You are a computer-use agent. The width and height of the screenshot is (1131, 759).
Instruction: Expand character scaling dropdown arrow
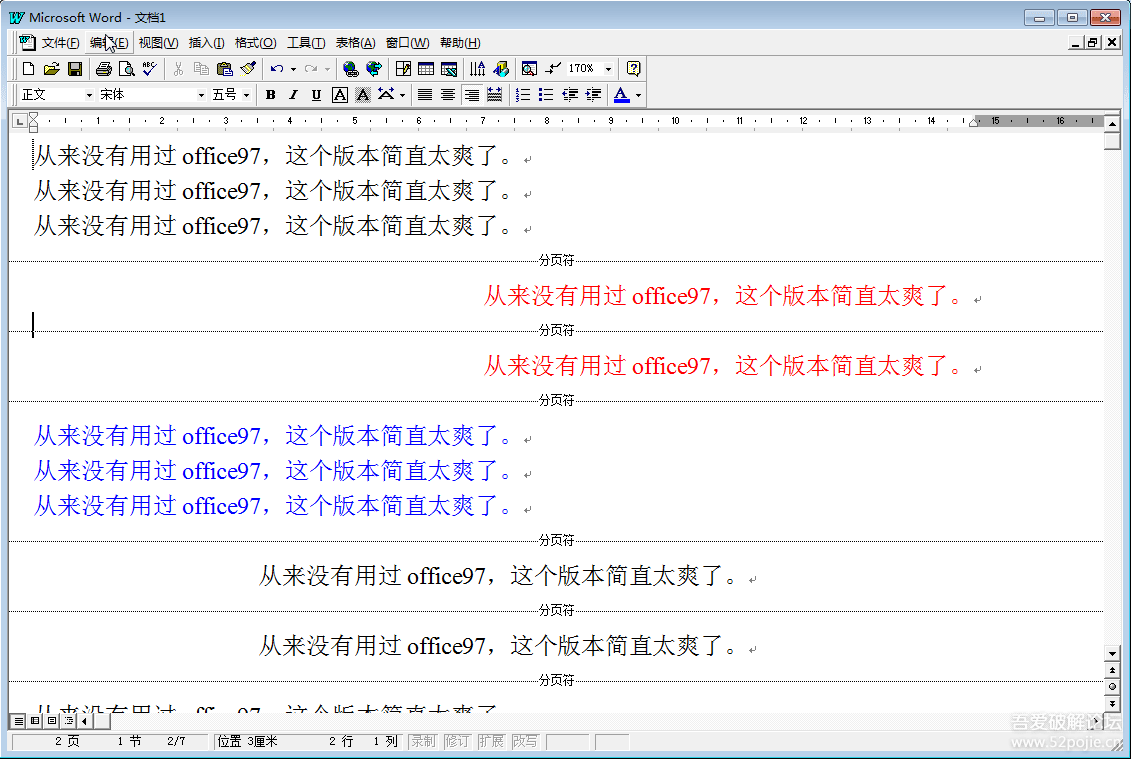(402, 95)
